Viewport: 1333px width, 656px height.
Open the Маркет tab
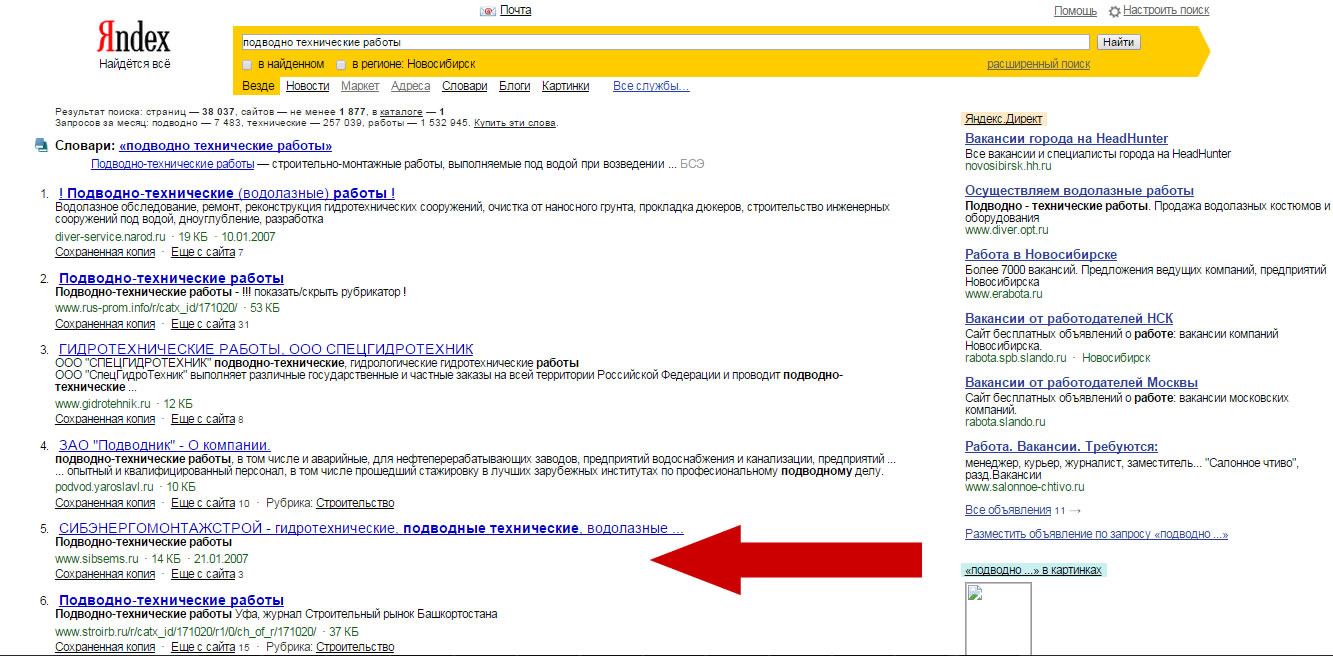pos(360,86)
